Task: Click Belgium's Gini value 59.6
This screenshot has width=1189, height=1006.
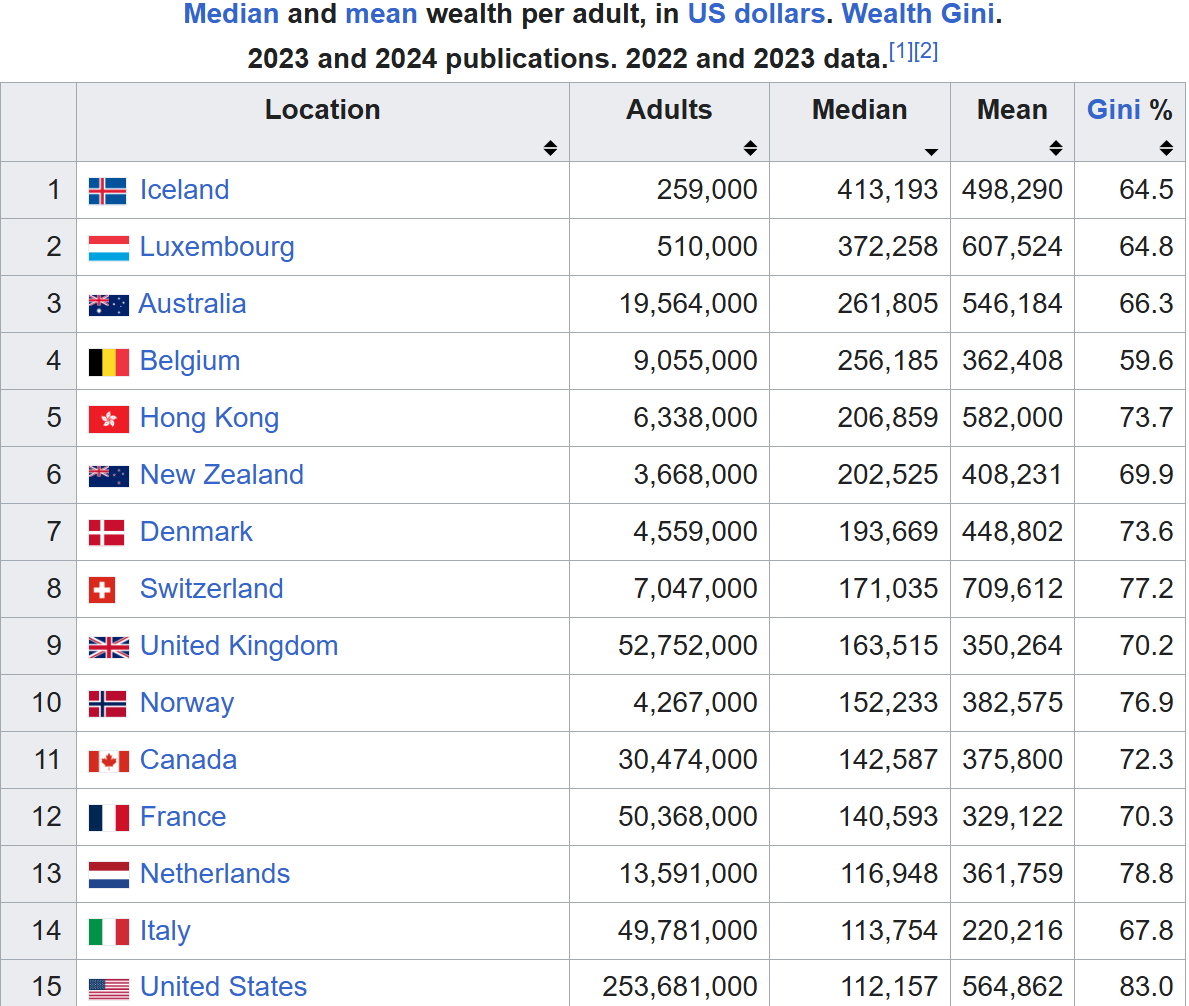Action: tap(1147, 361)
